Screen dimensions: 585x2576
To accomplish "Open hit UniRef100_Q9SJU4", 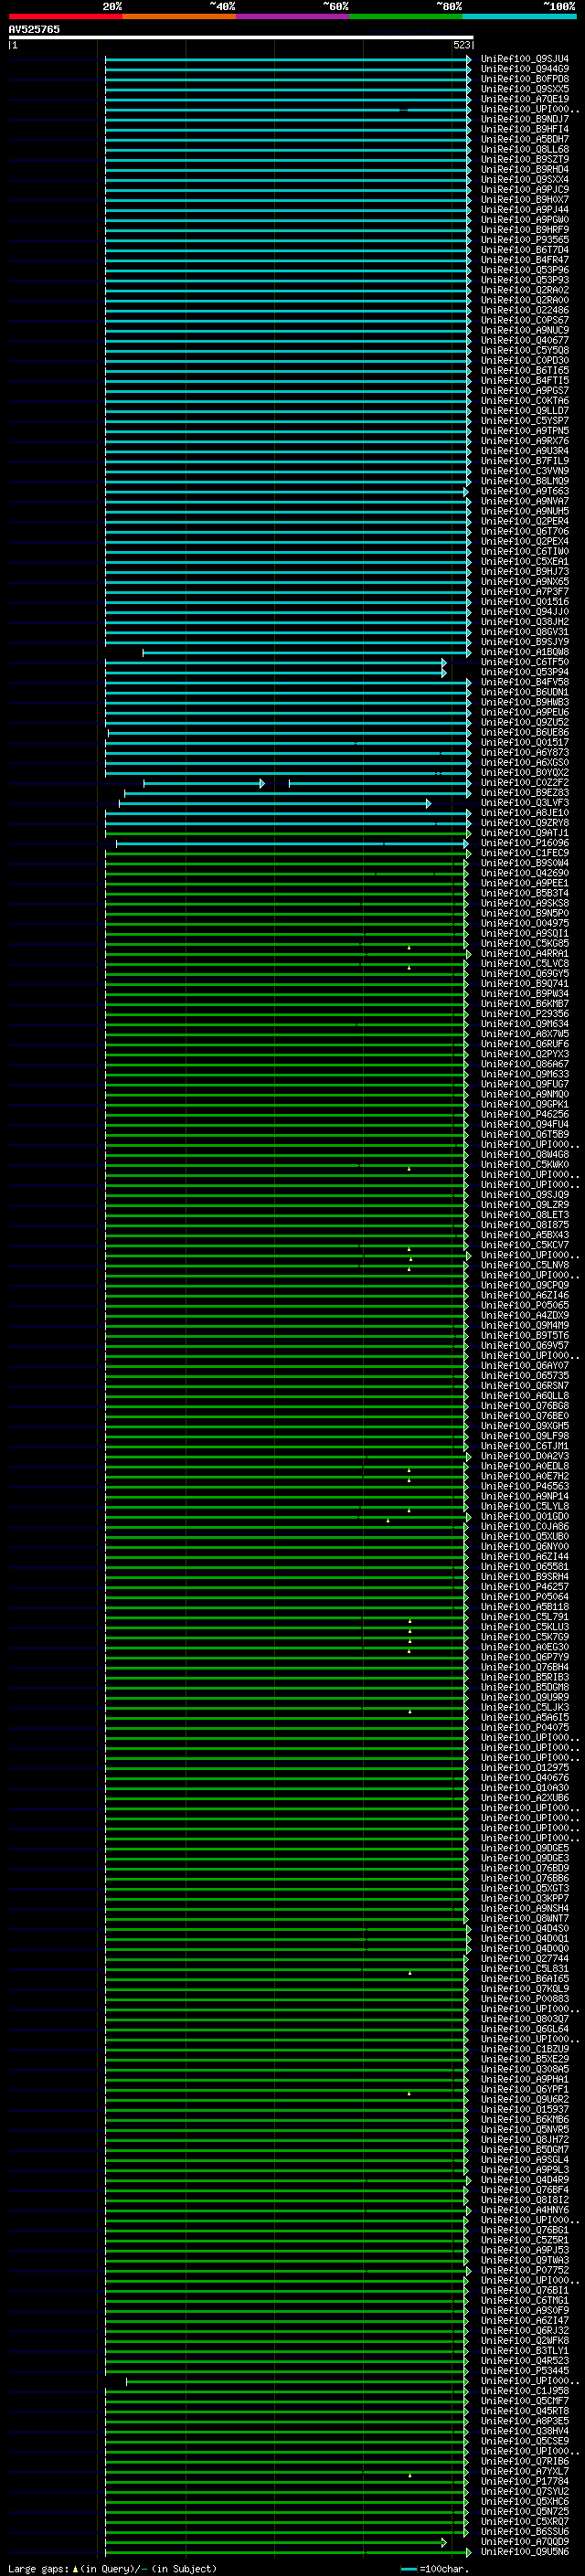I will tap(524, 59).
